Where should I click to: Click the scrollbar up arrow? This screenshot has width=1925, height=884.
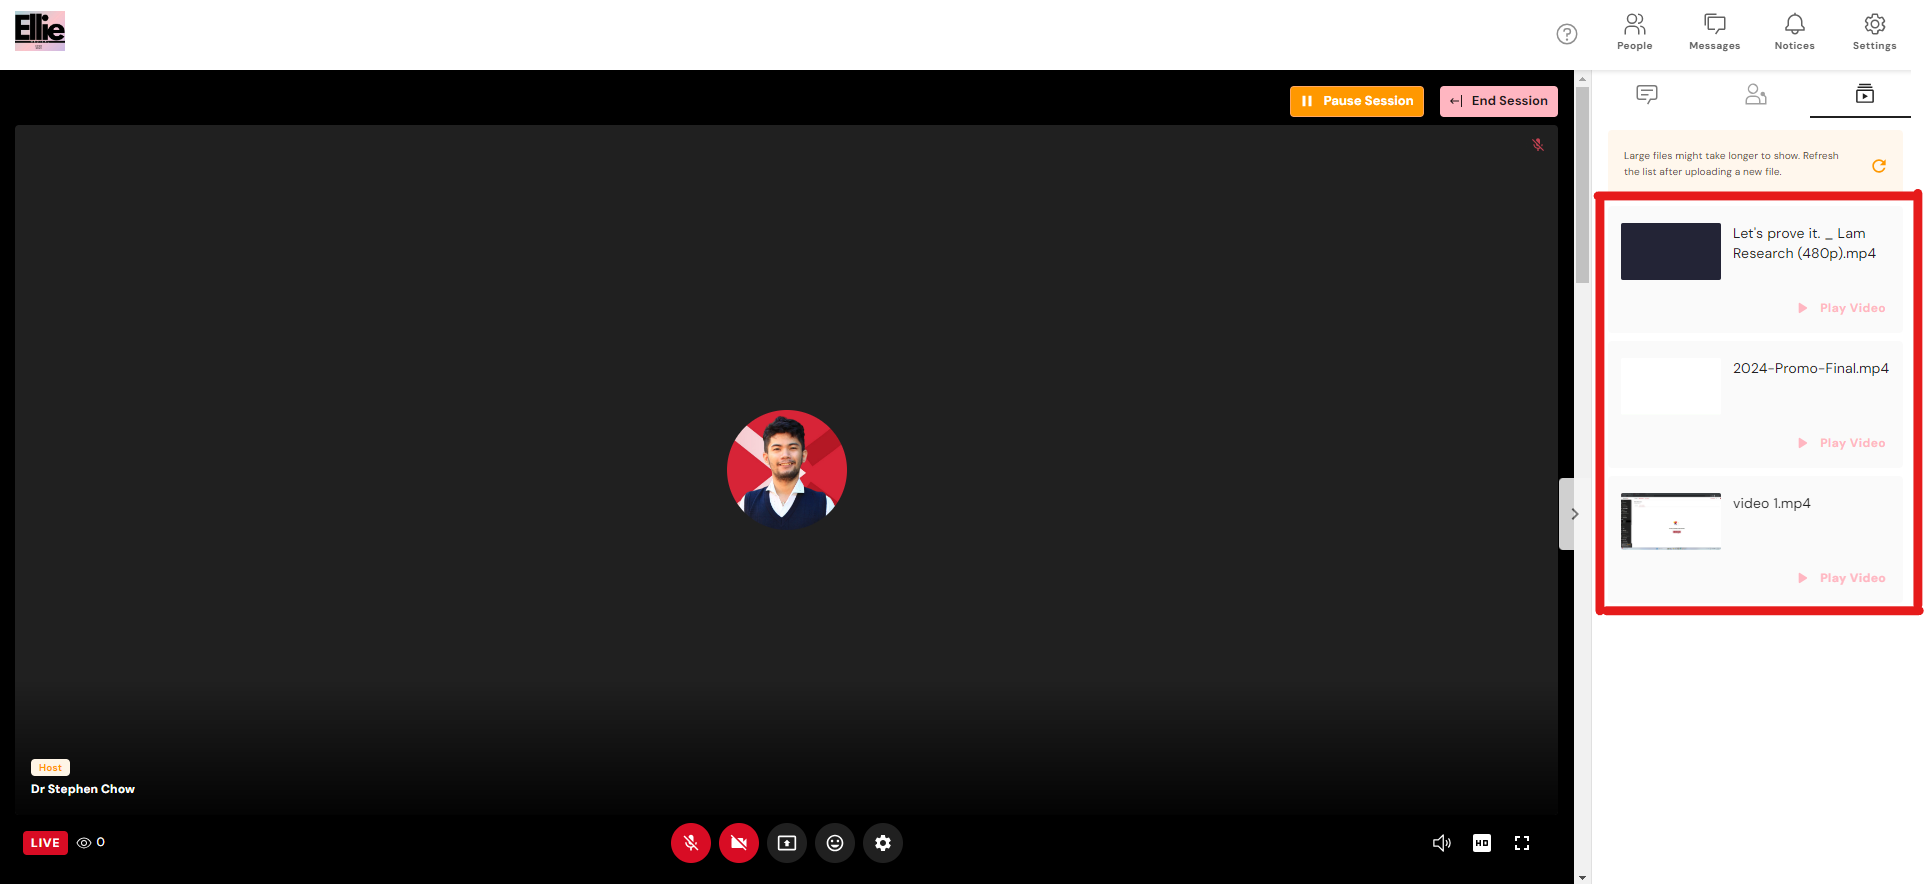point(1582,78)
